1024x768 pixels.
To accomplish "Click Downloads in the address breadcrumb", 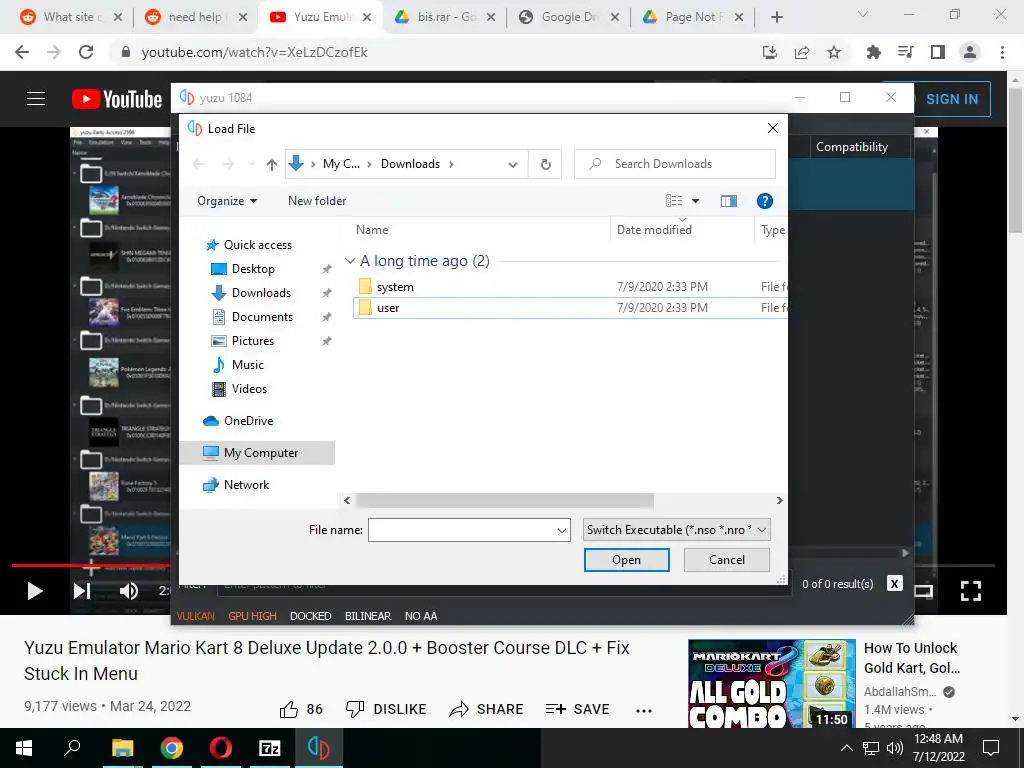I will pos(410,165).
